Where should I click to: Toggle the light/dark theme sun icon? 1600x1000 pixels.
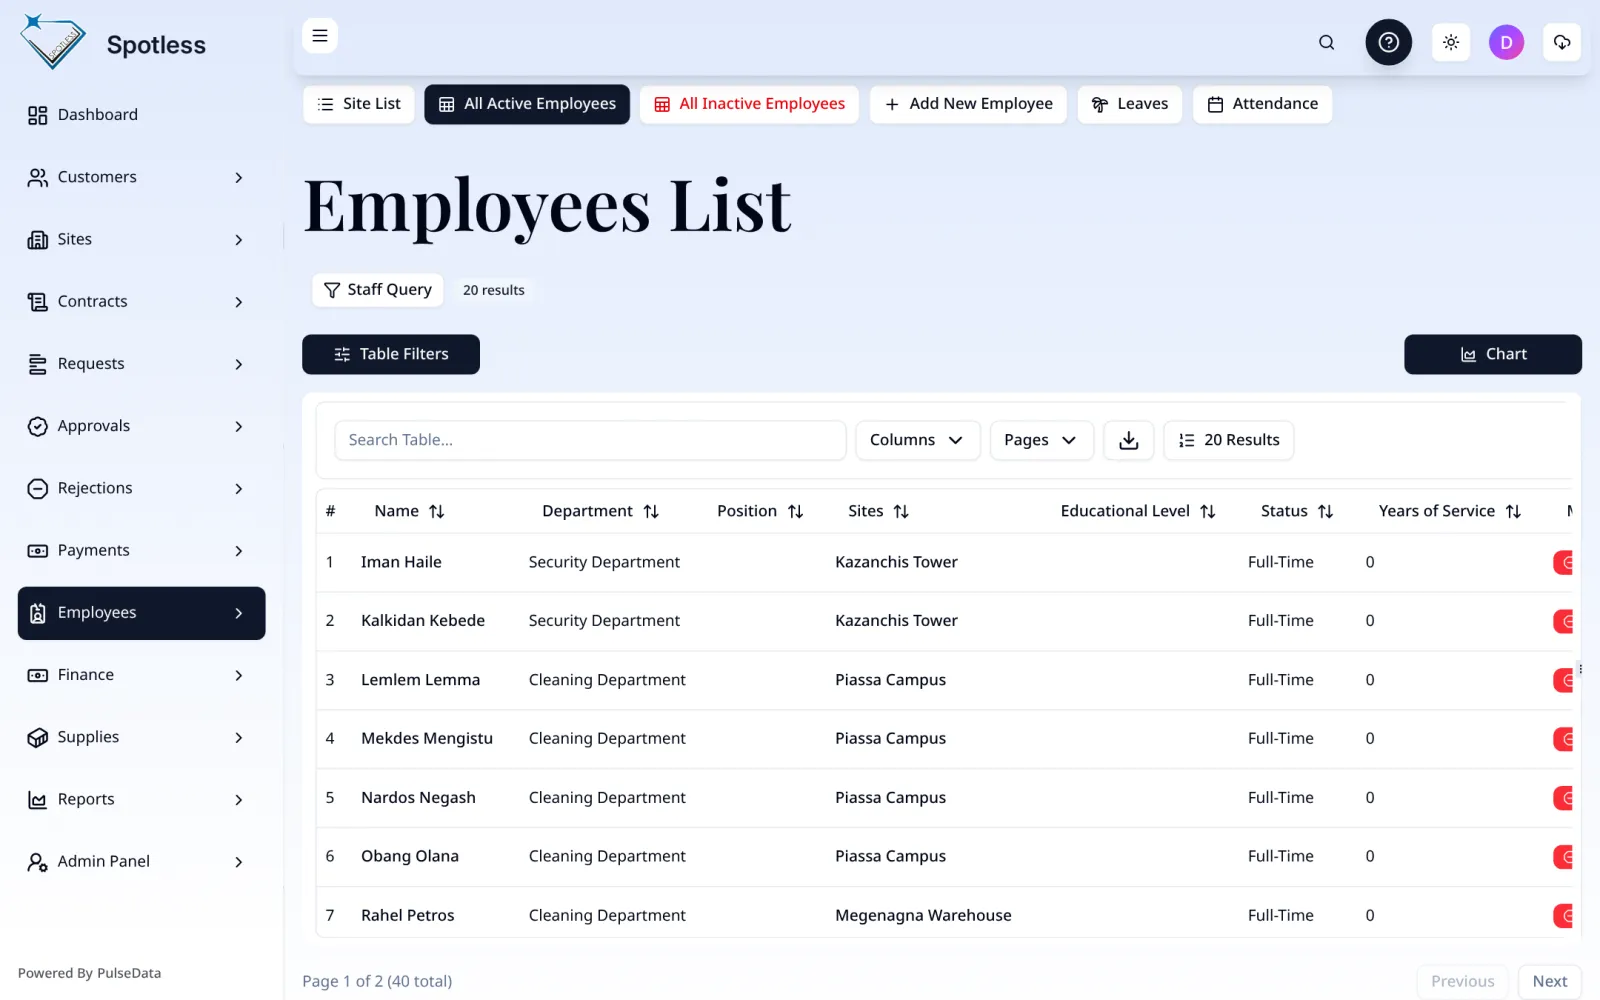(x=1451, y=42)
